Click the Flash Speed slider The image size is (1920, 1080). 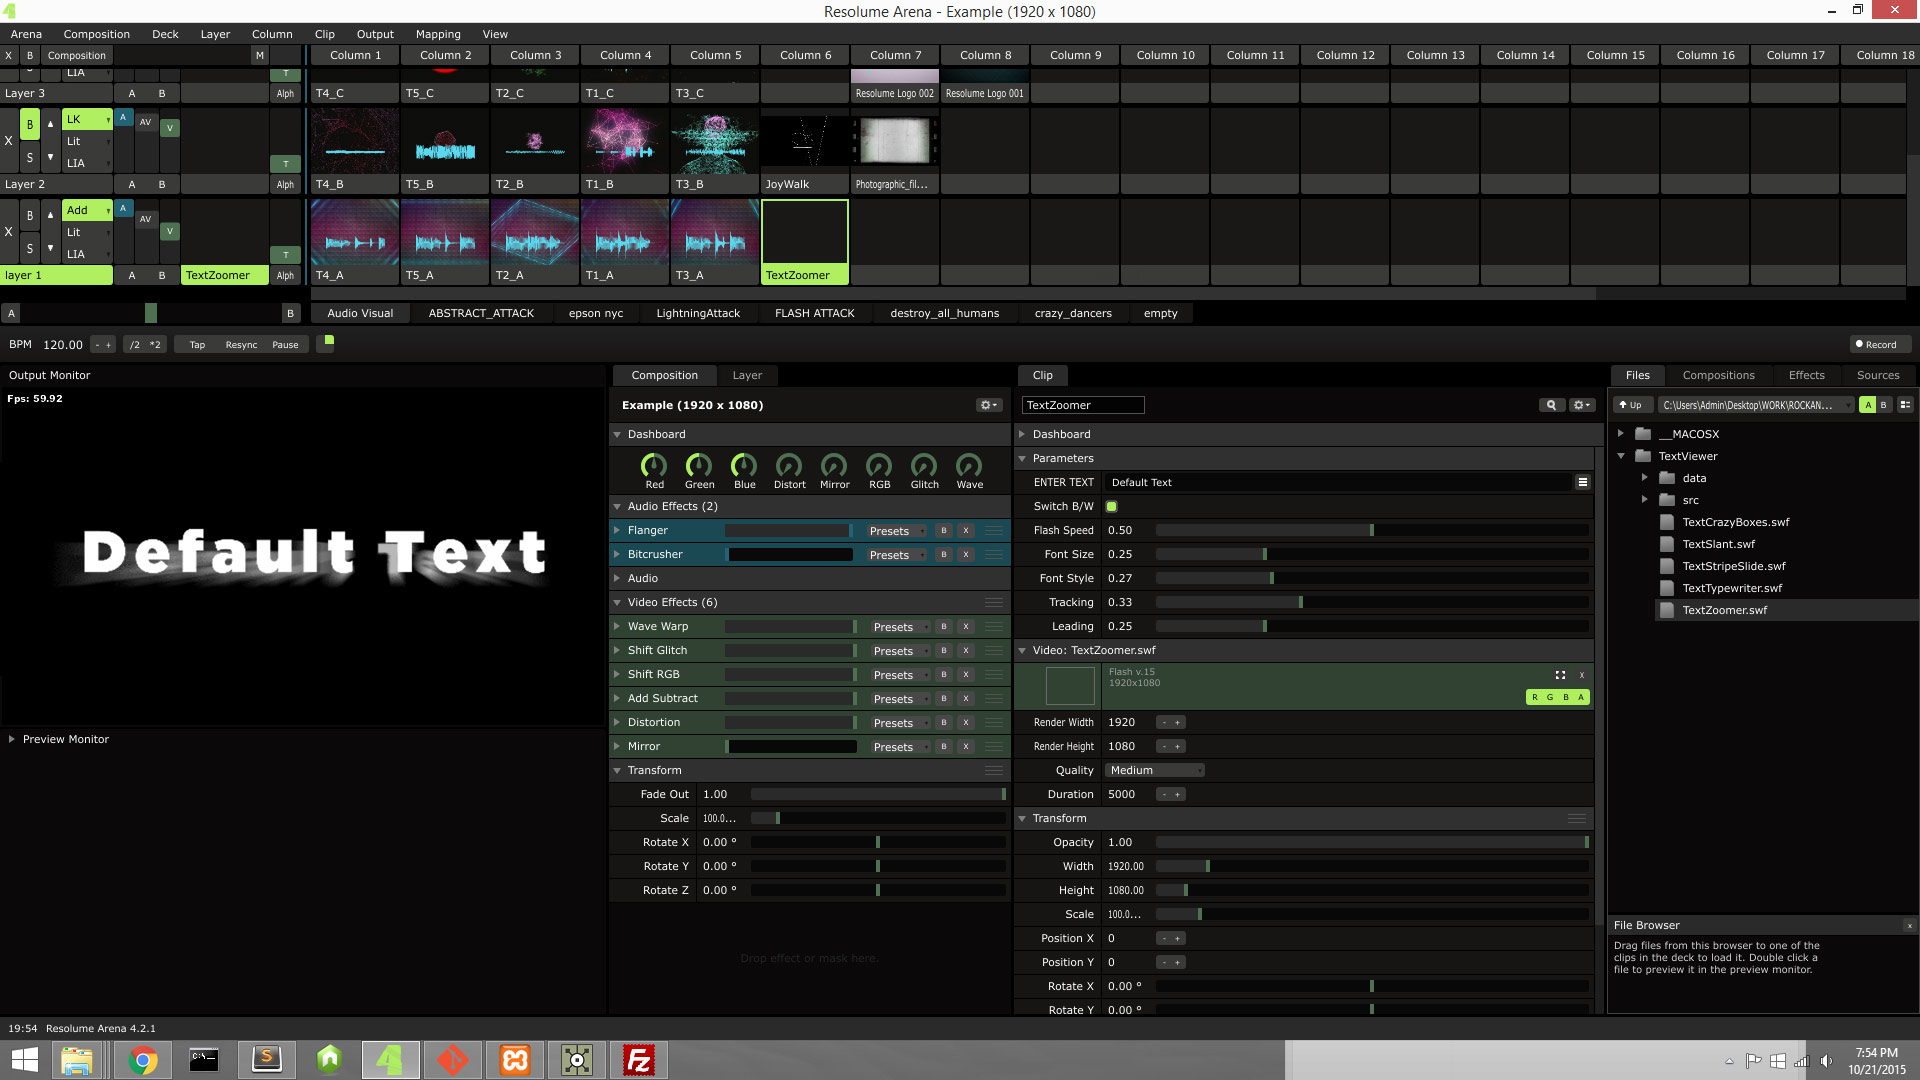1370,530
